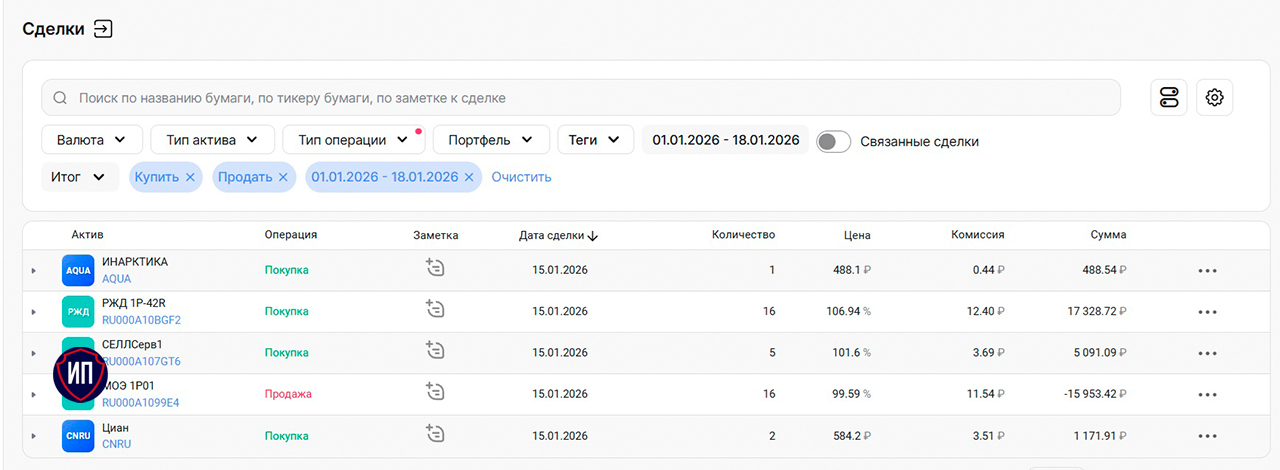Open the RU000A10BGF2 ticker link

click(141, 320)
